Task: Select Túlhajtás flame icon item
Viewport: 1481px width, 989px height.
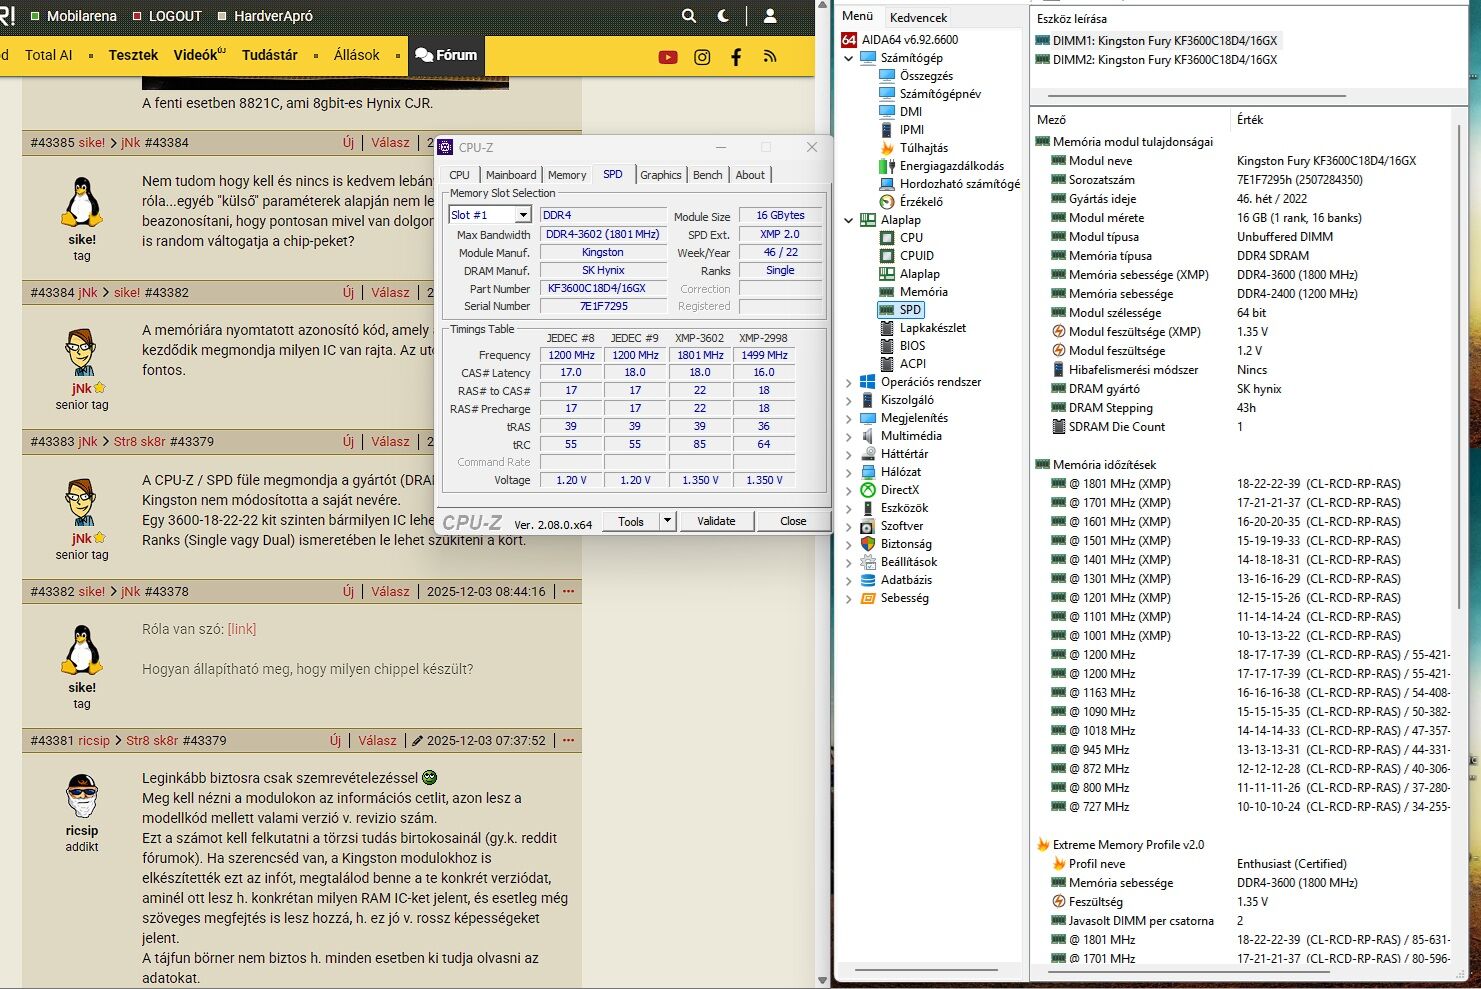Action: click(886, 148)
